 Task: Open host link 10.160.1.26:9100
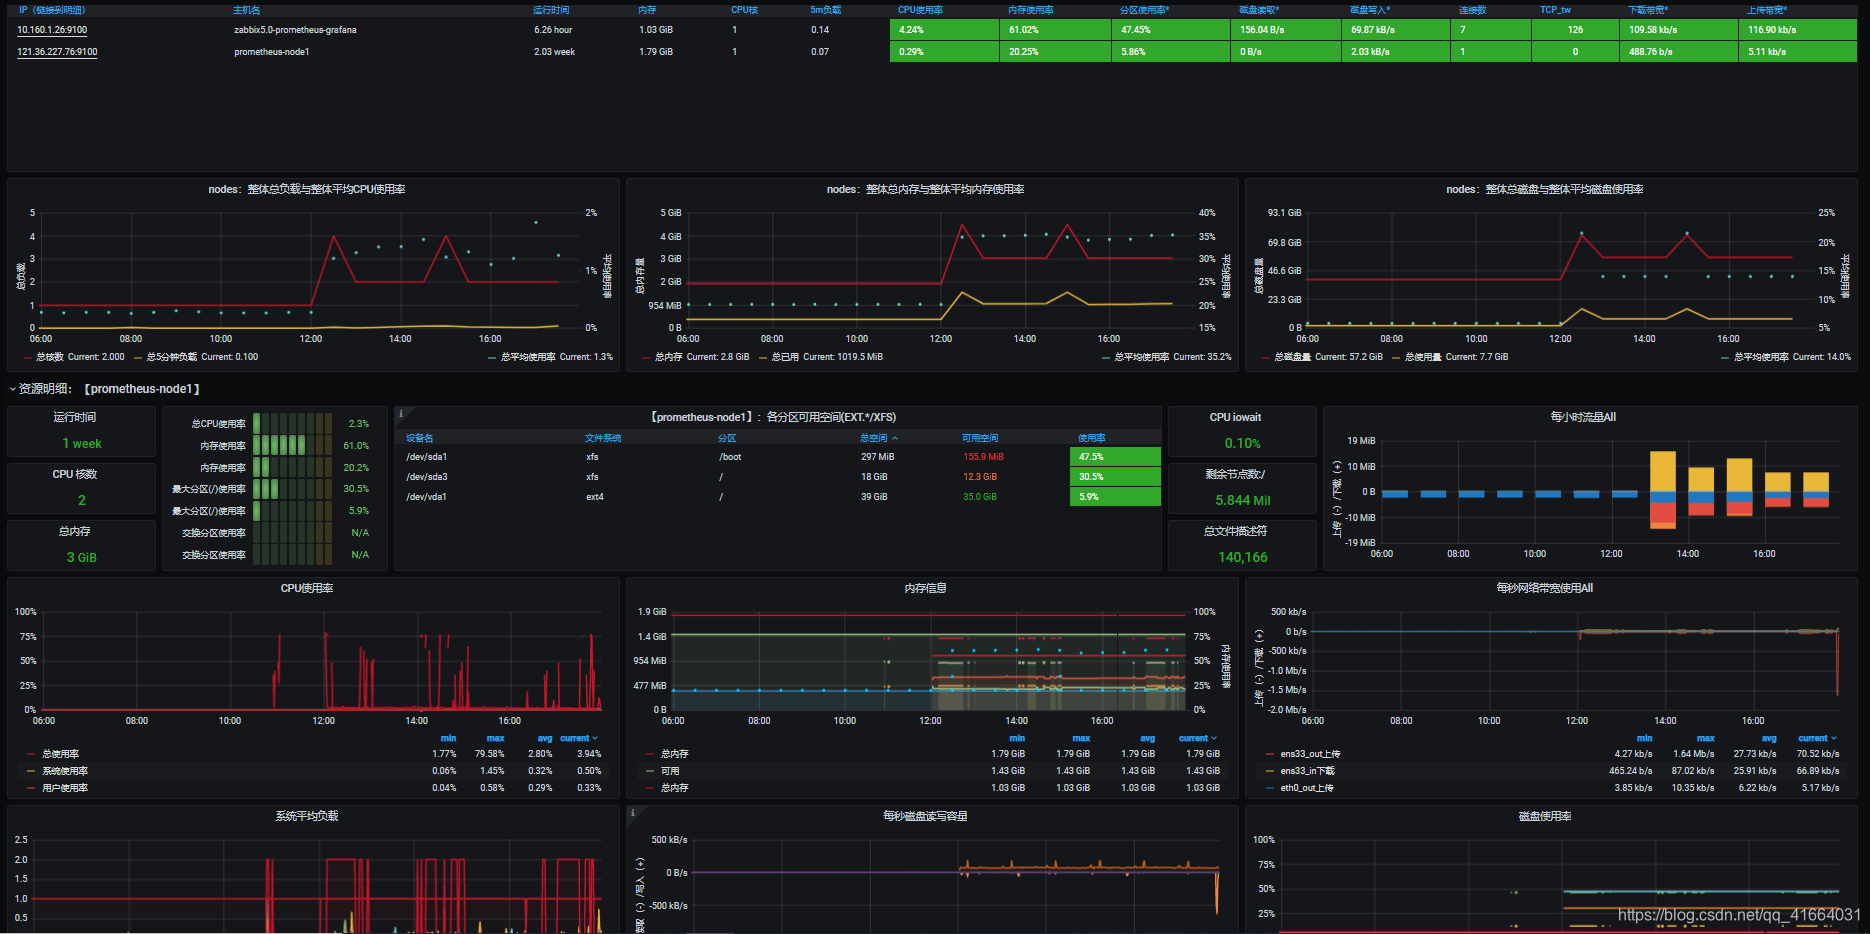coord(52,30)
